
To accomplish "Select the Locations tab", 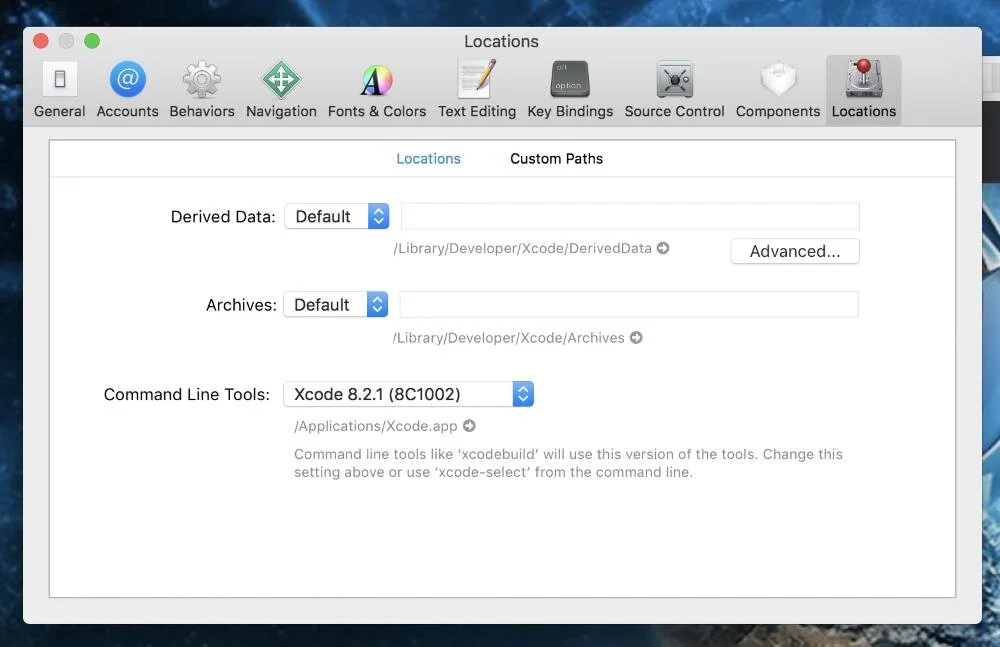I will pos(428,158).
